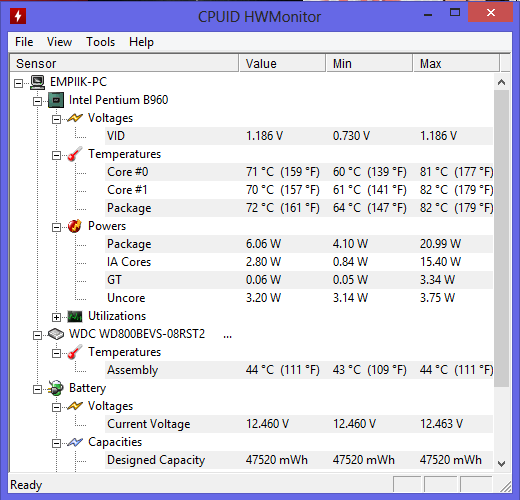Select the Intel Pentium B960 chip icon
This screenshot has width=520, height=500.
click(x=56, y=100)
